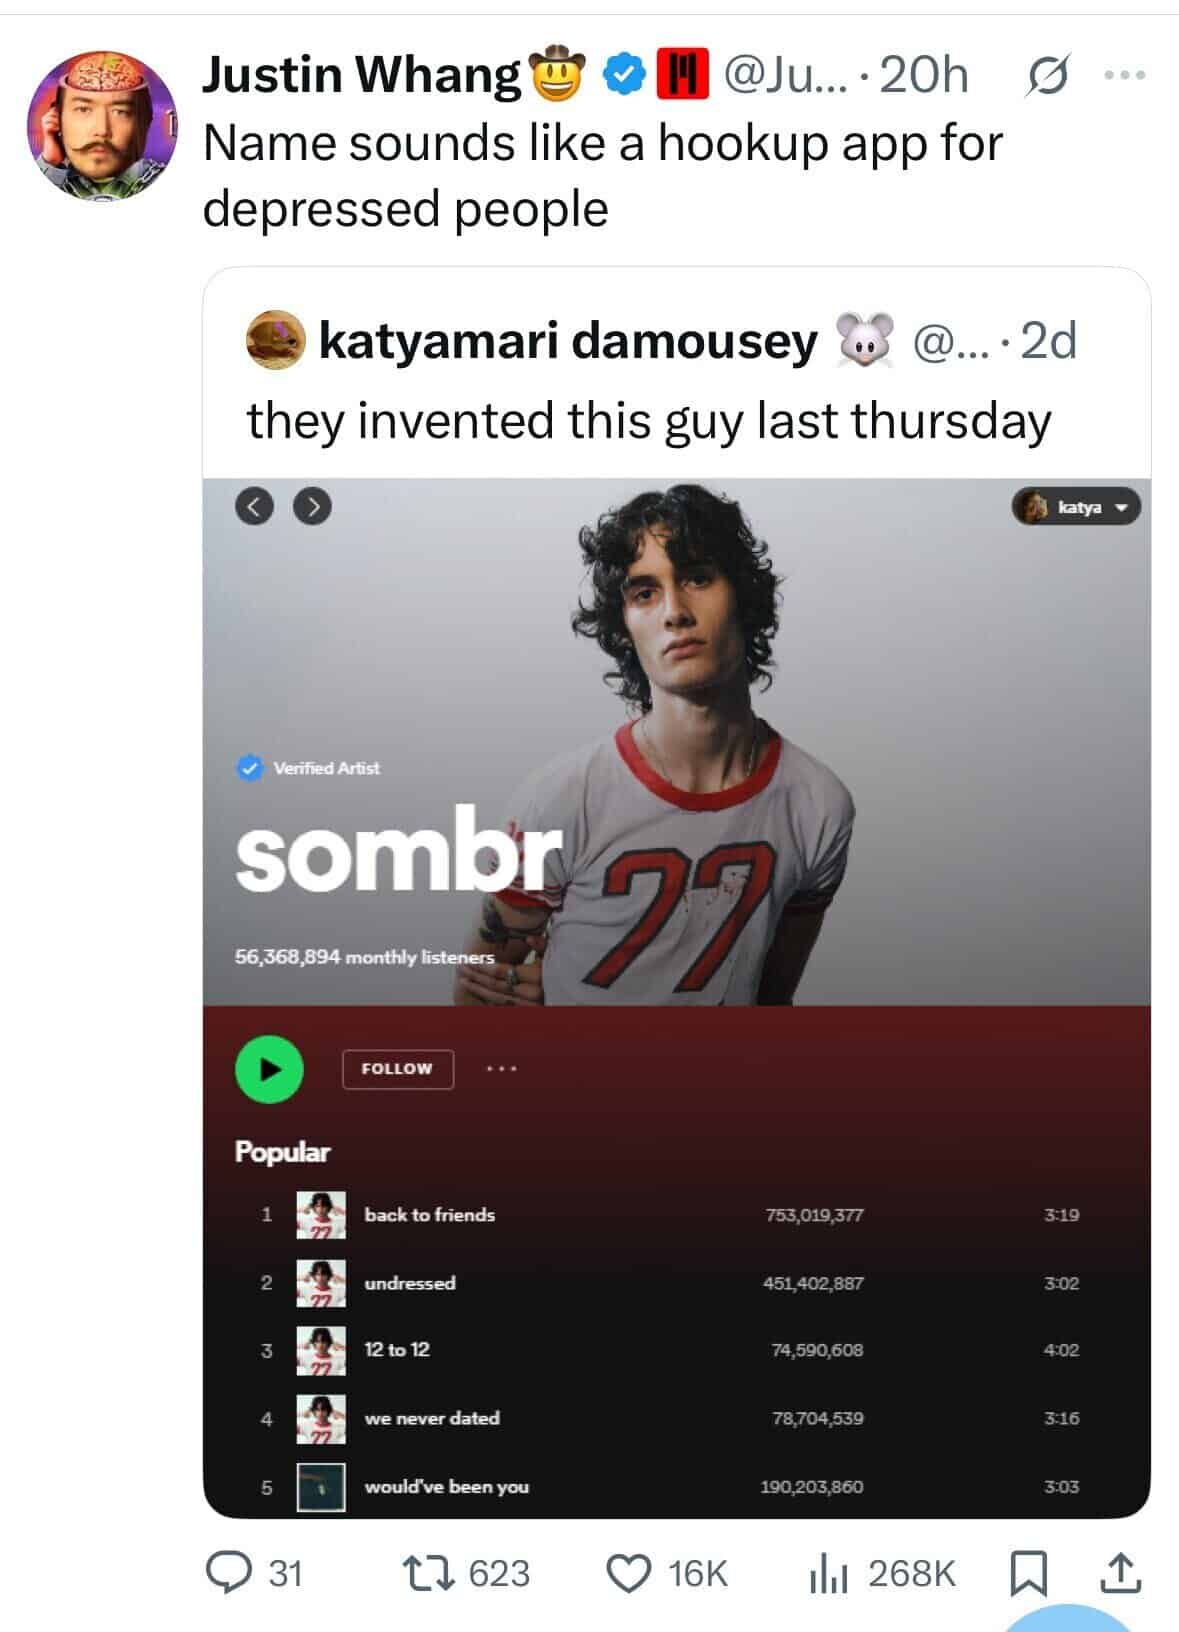Click the reply comment icon
This screenshot has height=1632, width=1179.
coord(227,1573)
